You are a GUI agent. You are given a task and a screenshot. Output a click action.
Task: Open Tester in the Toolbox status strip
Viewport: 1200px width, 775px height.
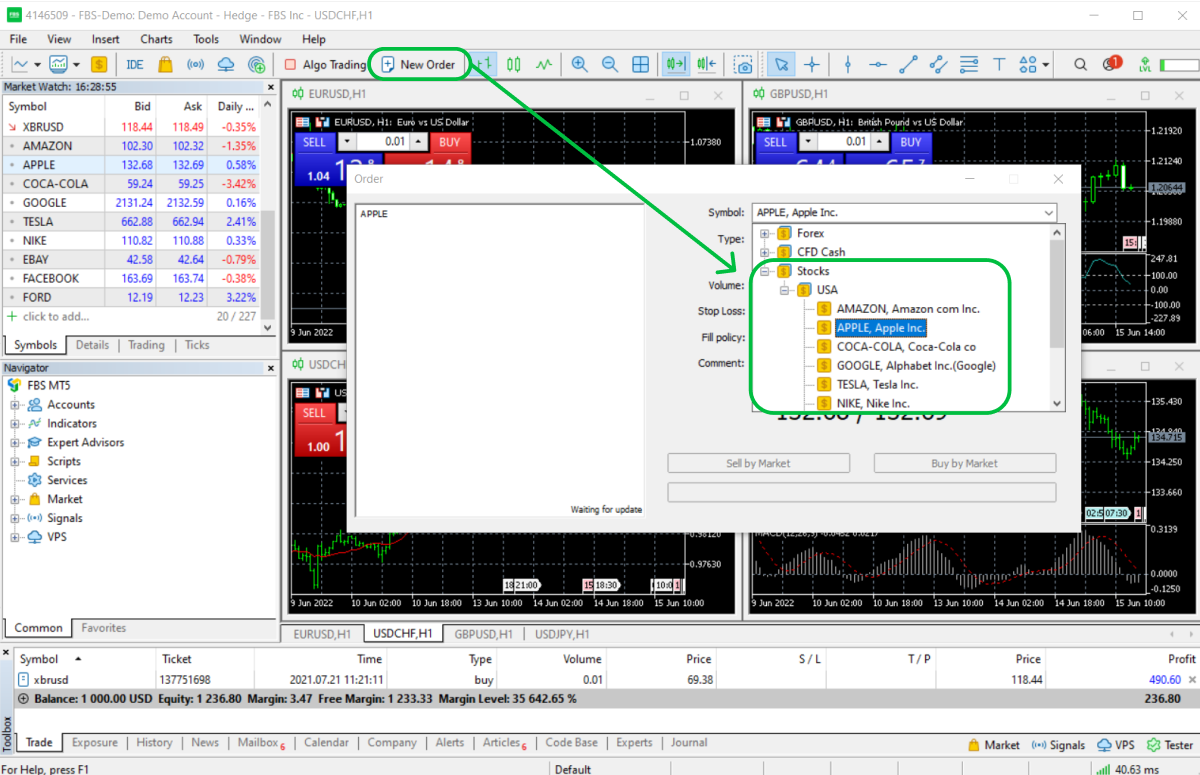point(1170,745)
